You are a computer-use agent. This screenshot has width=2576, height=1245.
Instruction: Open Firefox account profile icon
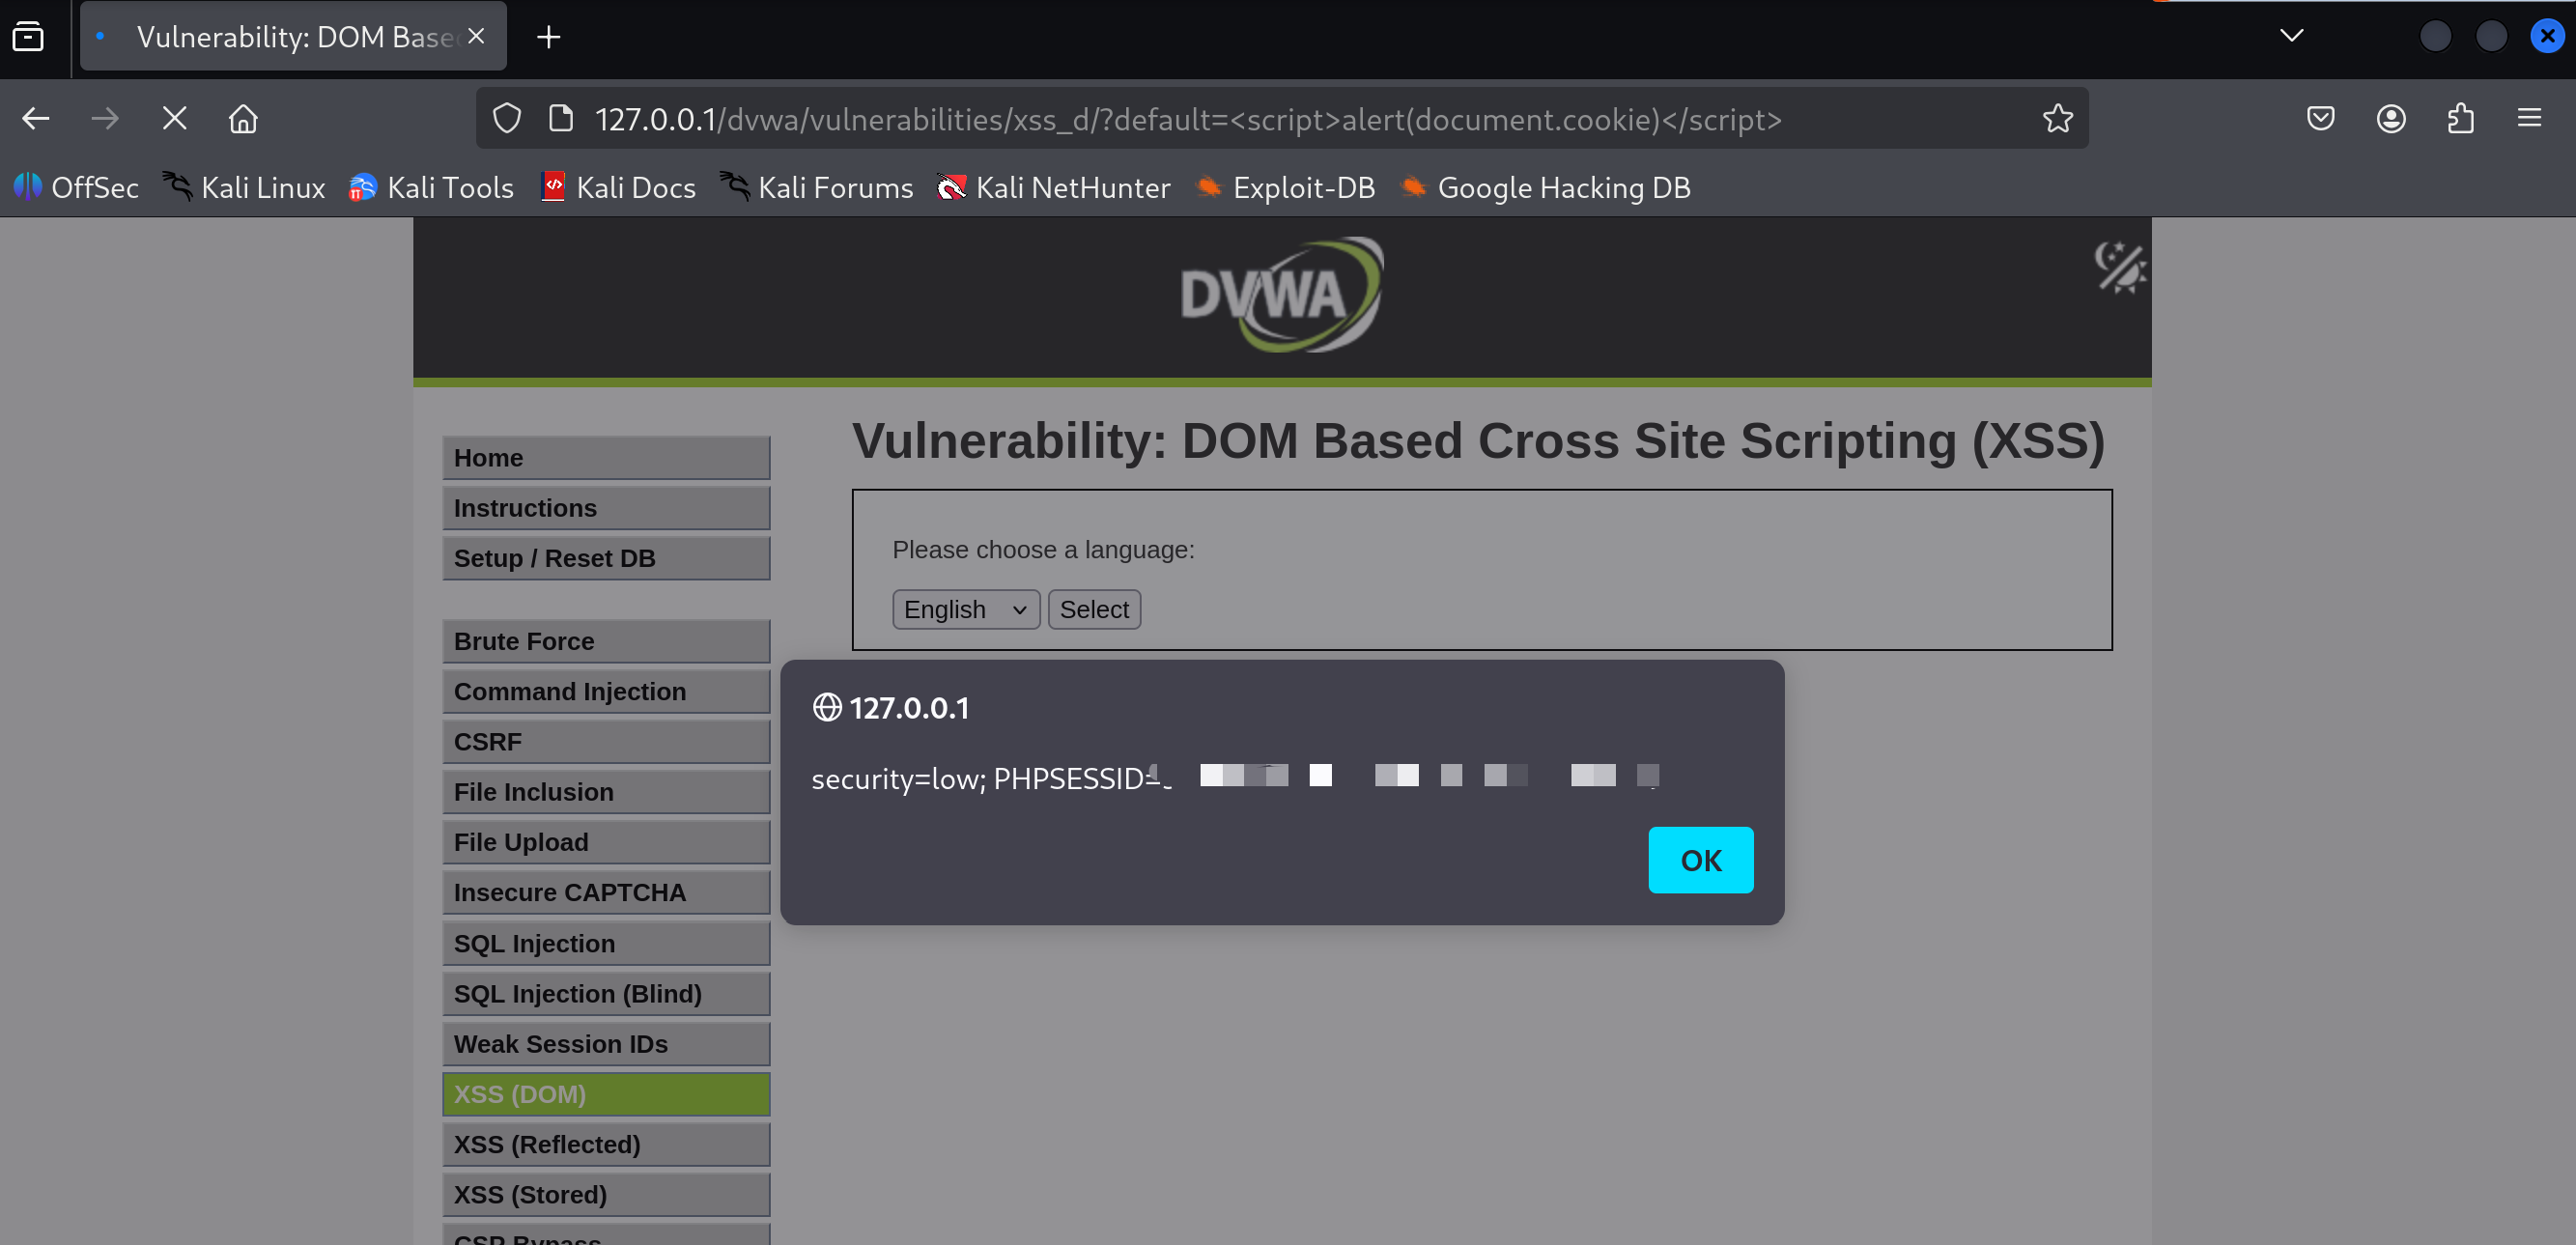pos(2390,119)
